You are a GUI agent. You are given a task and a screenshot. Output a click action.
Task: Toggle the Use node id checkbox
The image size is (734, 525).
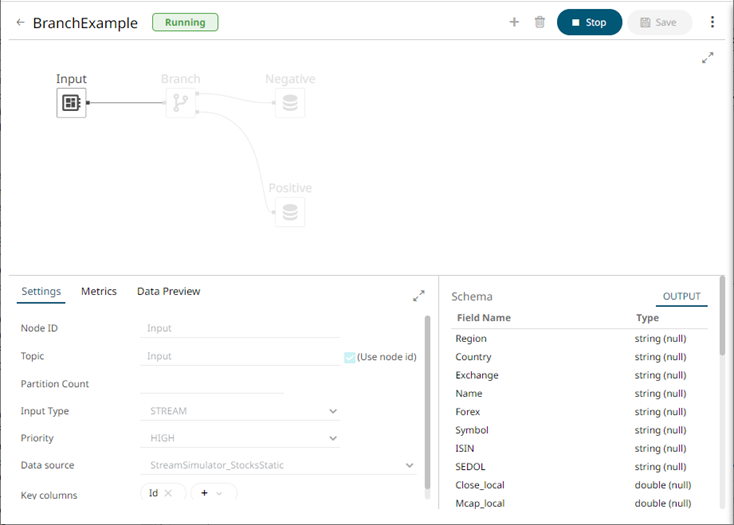349,357
